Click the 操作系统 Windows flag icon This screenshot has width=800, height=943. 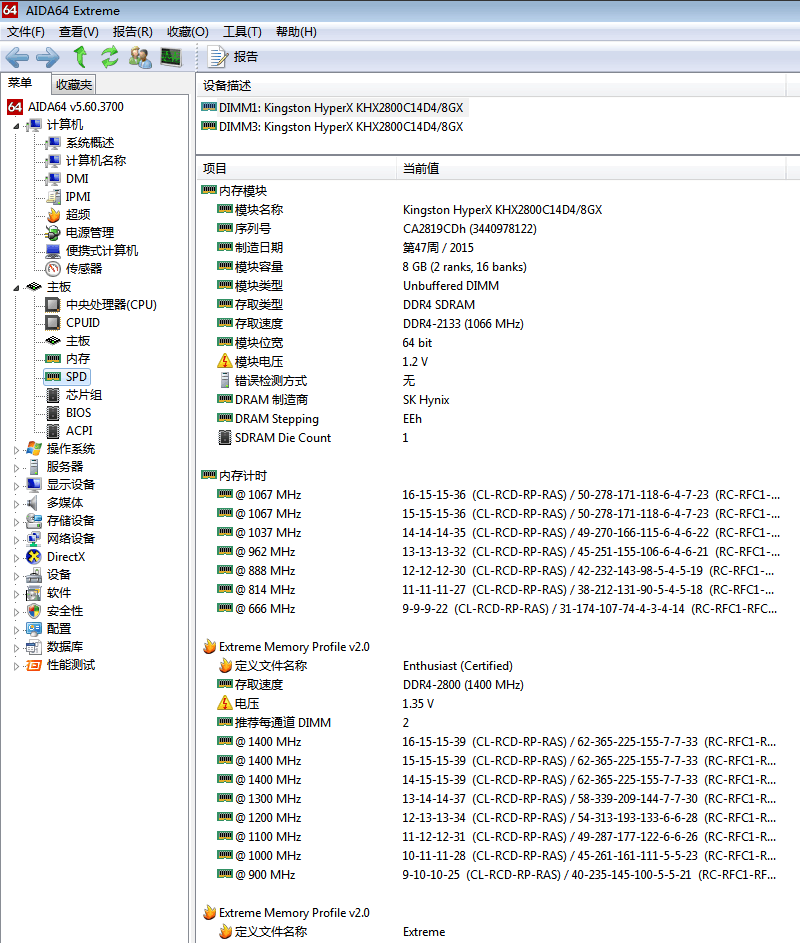(34, 449)
